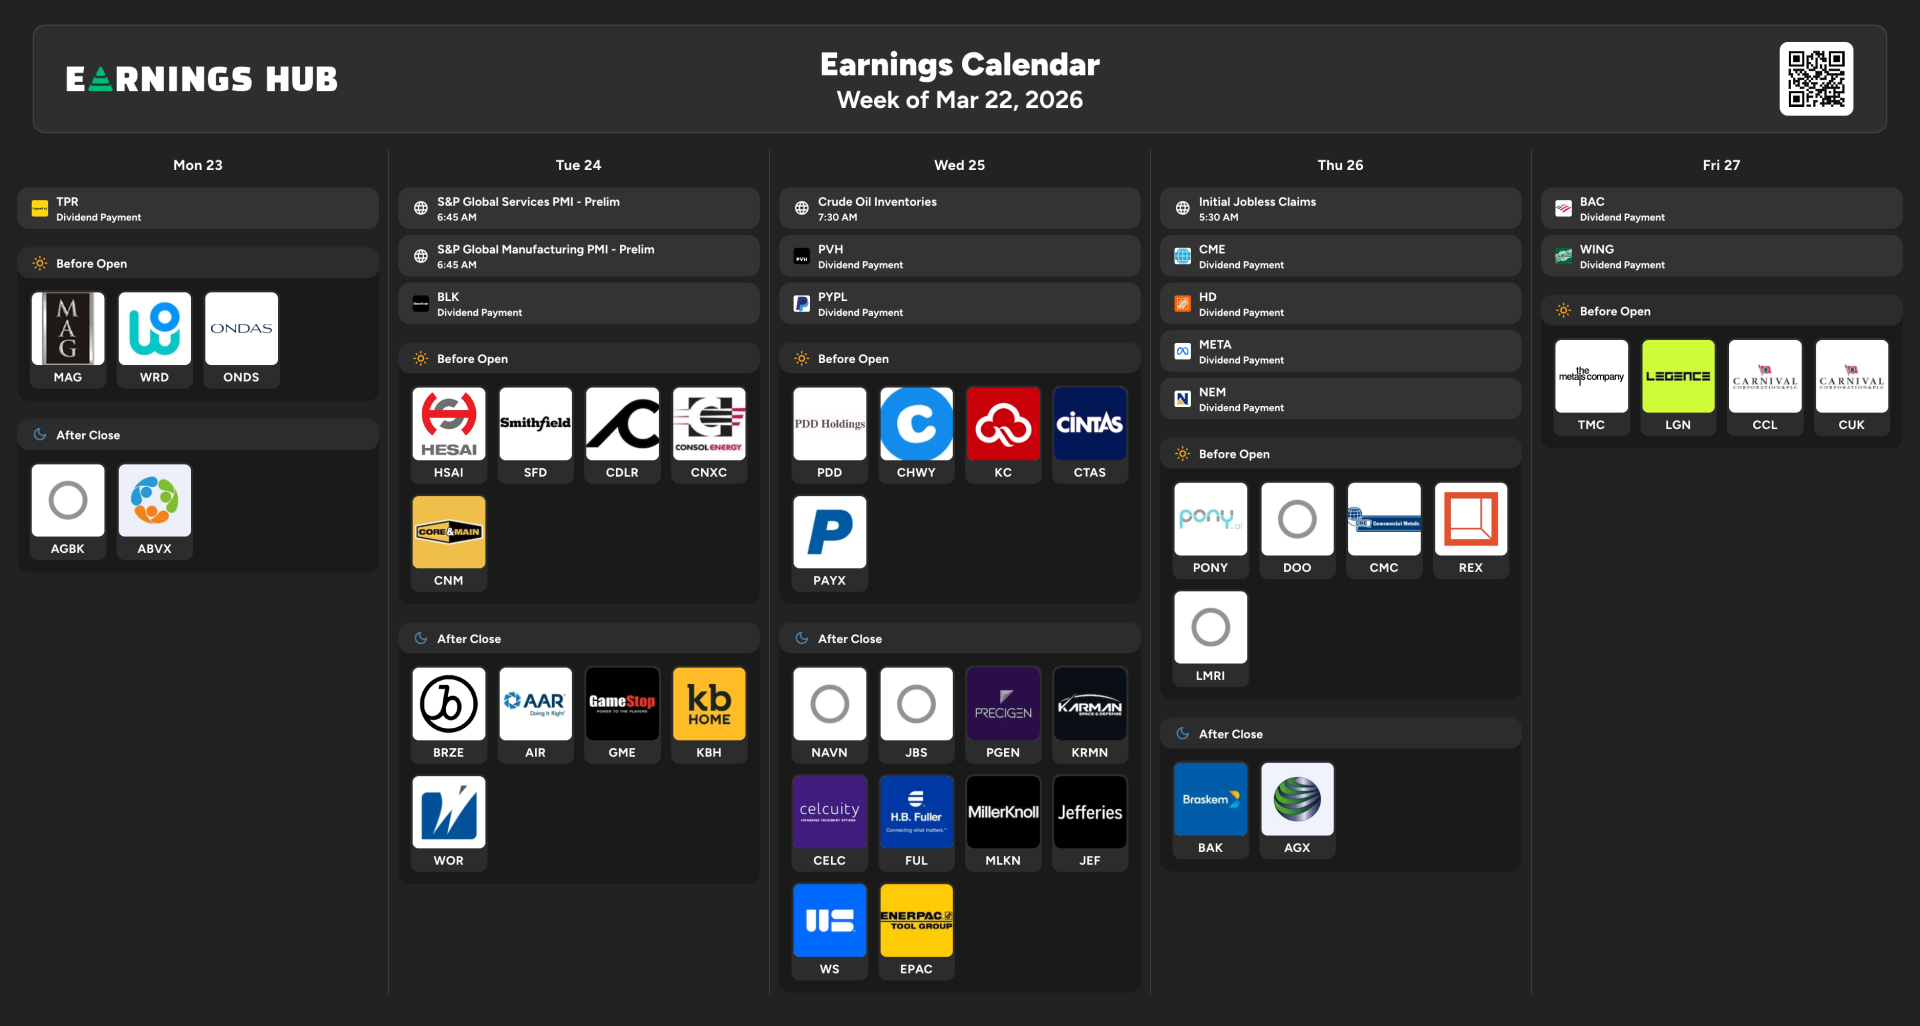Open the Legence LGN tile
The height and width of the screenshot is (1026, 1920).
pos(1677,376)
